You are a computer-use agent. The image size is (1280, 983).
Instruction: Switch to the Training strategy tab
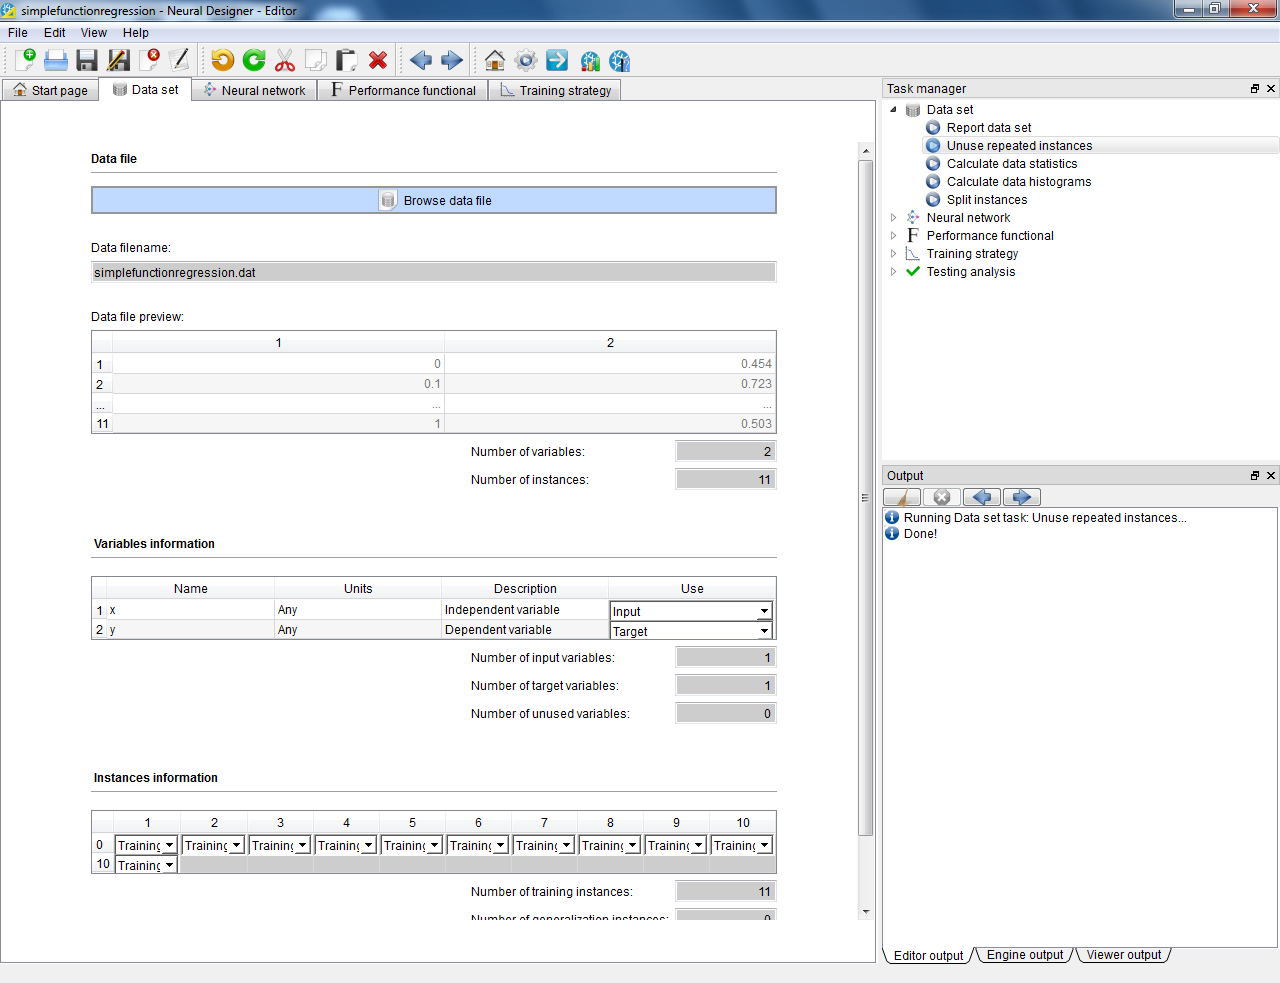coord(555,90)
